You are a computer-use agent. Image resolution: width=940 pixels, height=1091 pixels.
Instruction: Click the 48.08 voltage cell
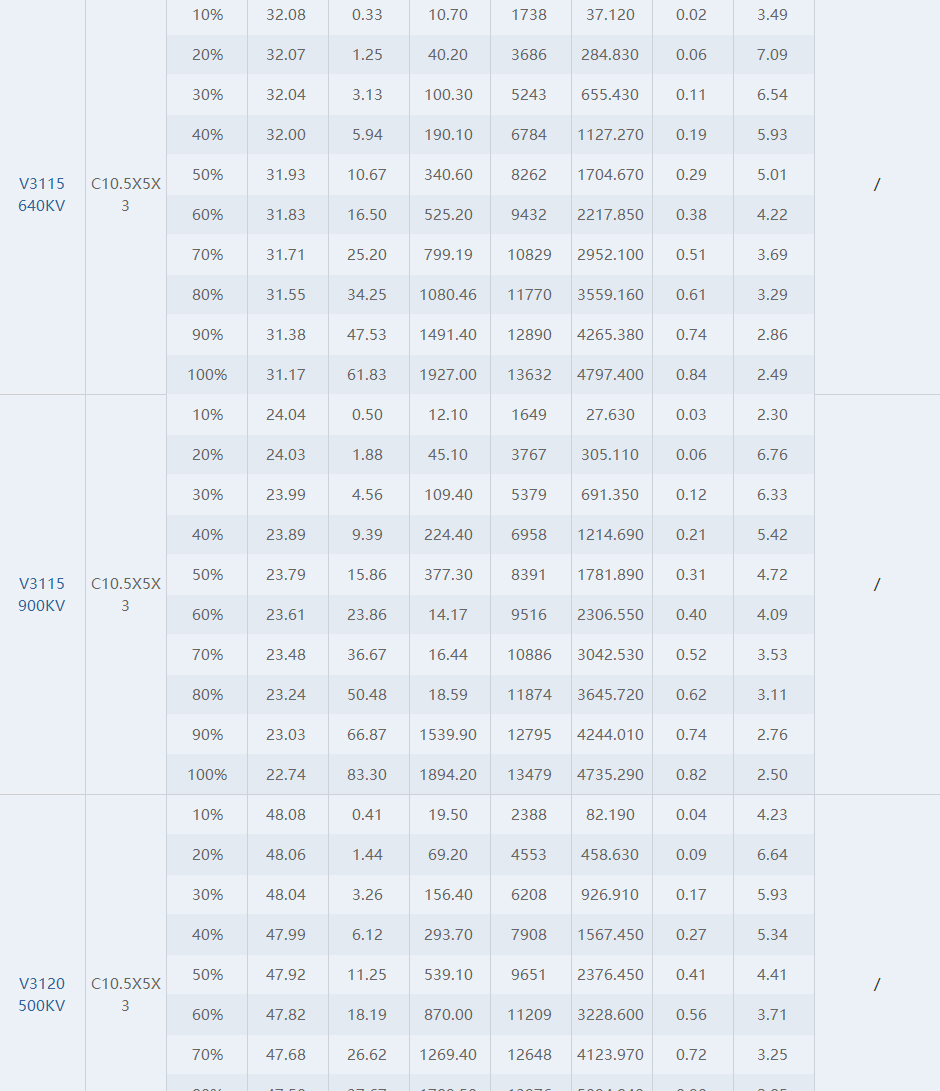click(x=286, y=815)
